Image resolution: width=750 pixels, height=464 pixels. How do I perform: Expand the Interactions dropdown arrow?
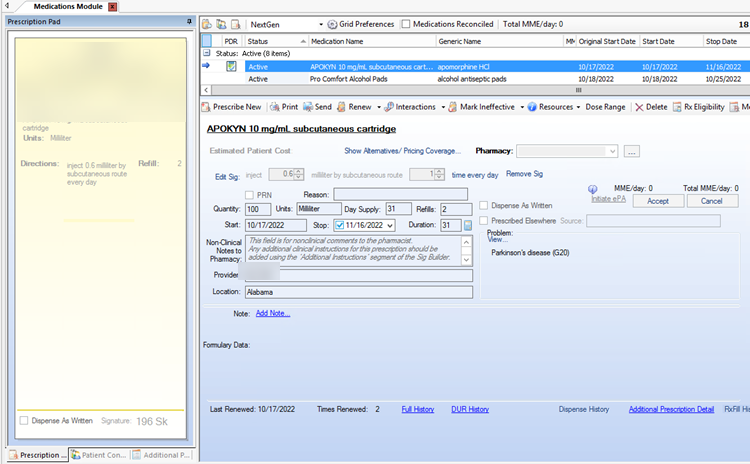443,107
